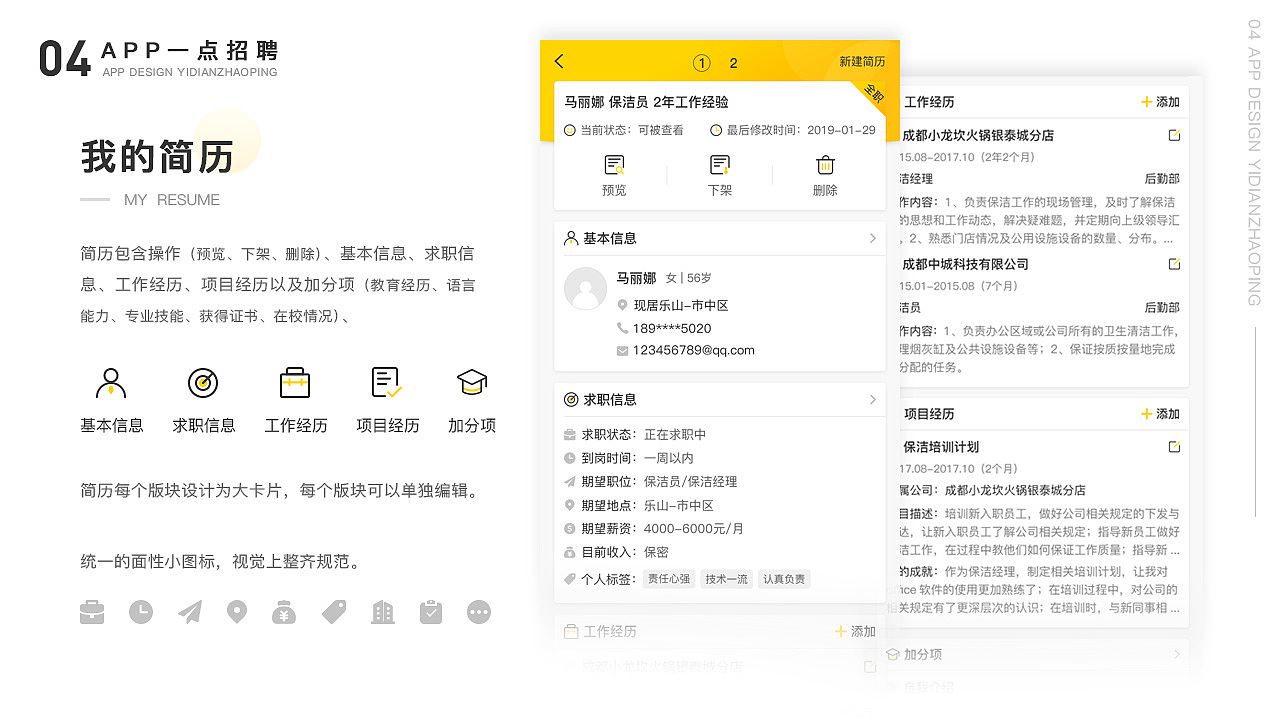Image resolution: width=1280 pixels, height=720 pixels.
Task: Click coin icon beside 期望薪资
Action: coord(570,528)
